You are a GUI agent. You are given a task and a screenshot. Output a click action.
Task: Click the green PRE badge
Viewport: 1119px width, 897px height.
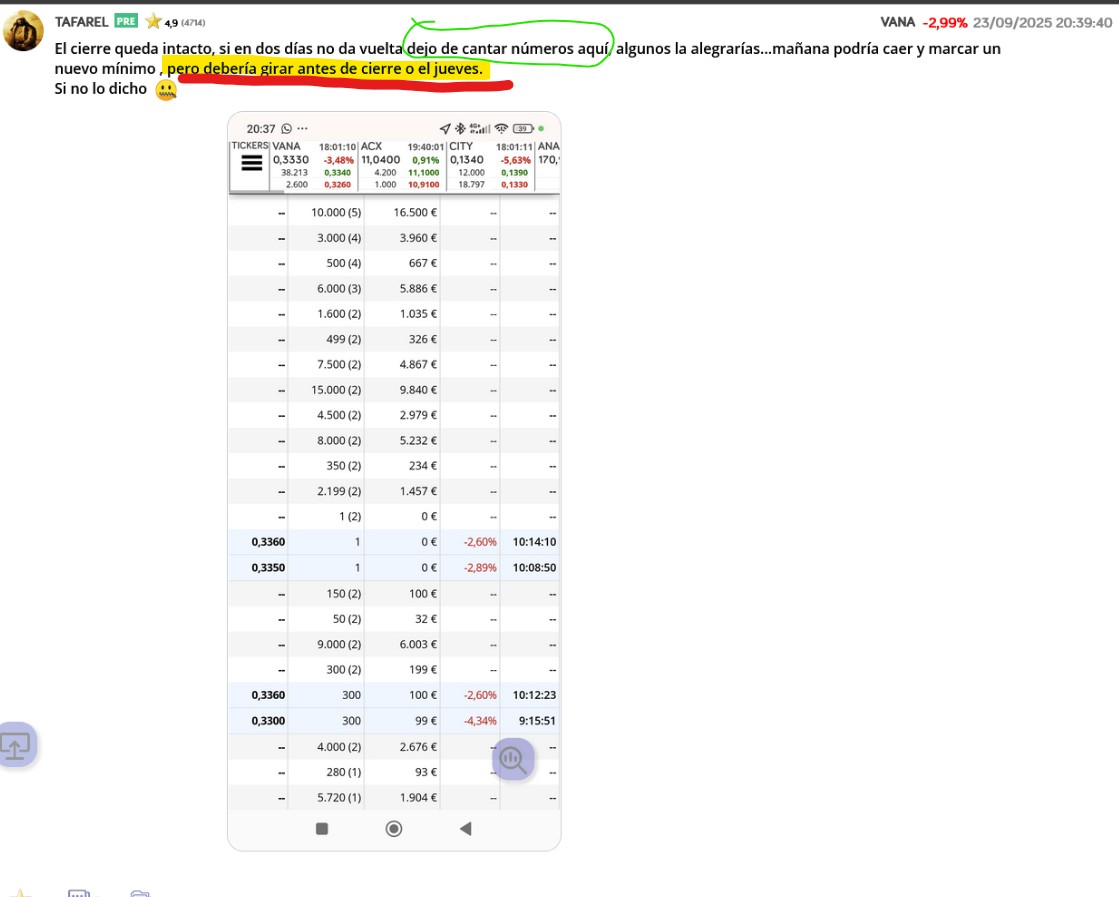pos(126,21)
